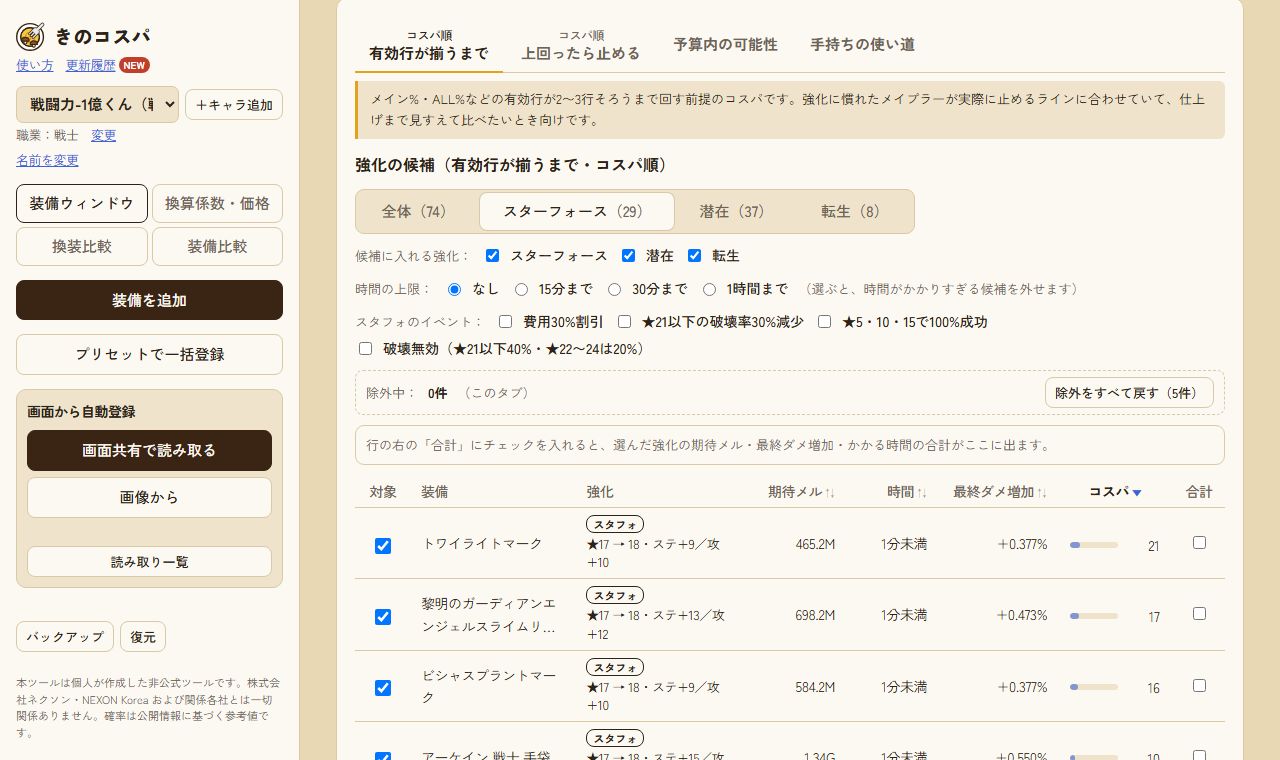Check 合計 box for ビシャスプラントマーク row
The height and width of the screenshot is (760, 1280).
[x=1199, y=686]
